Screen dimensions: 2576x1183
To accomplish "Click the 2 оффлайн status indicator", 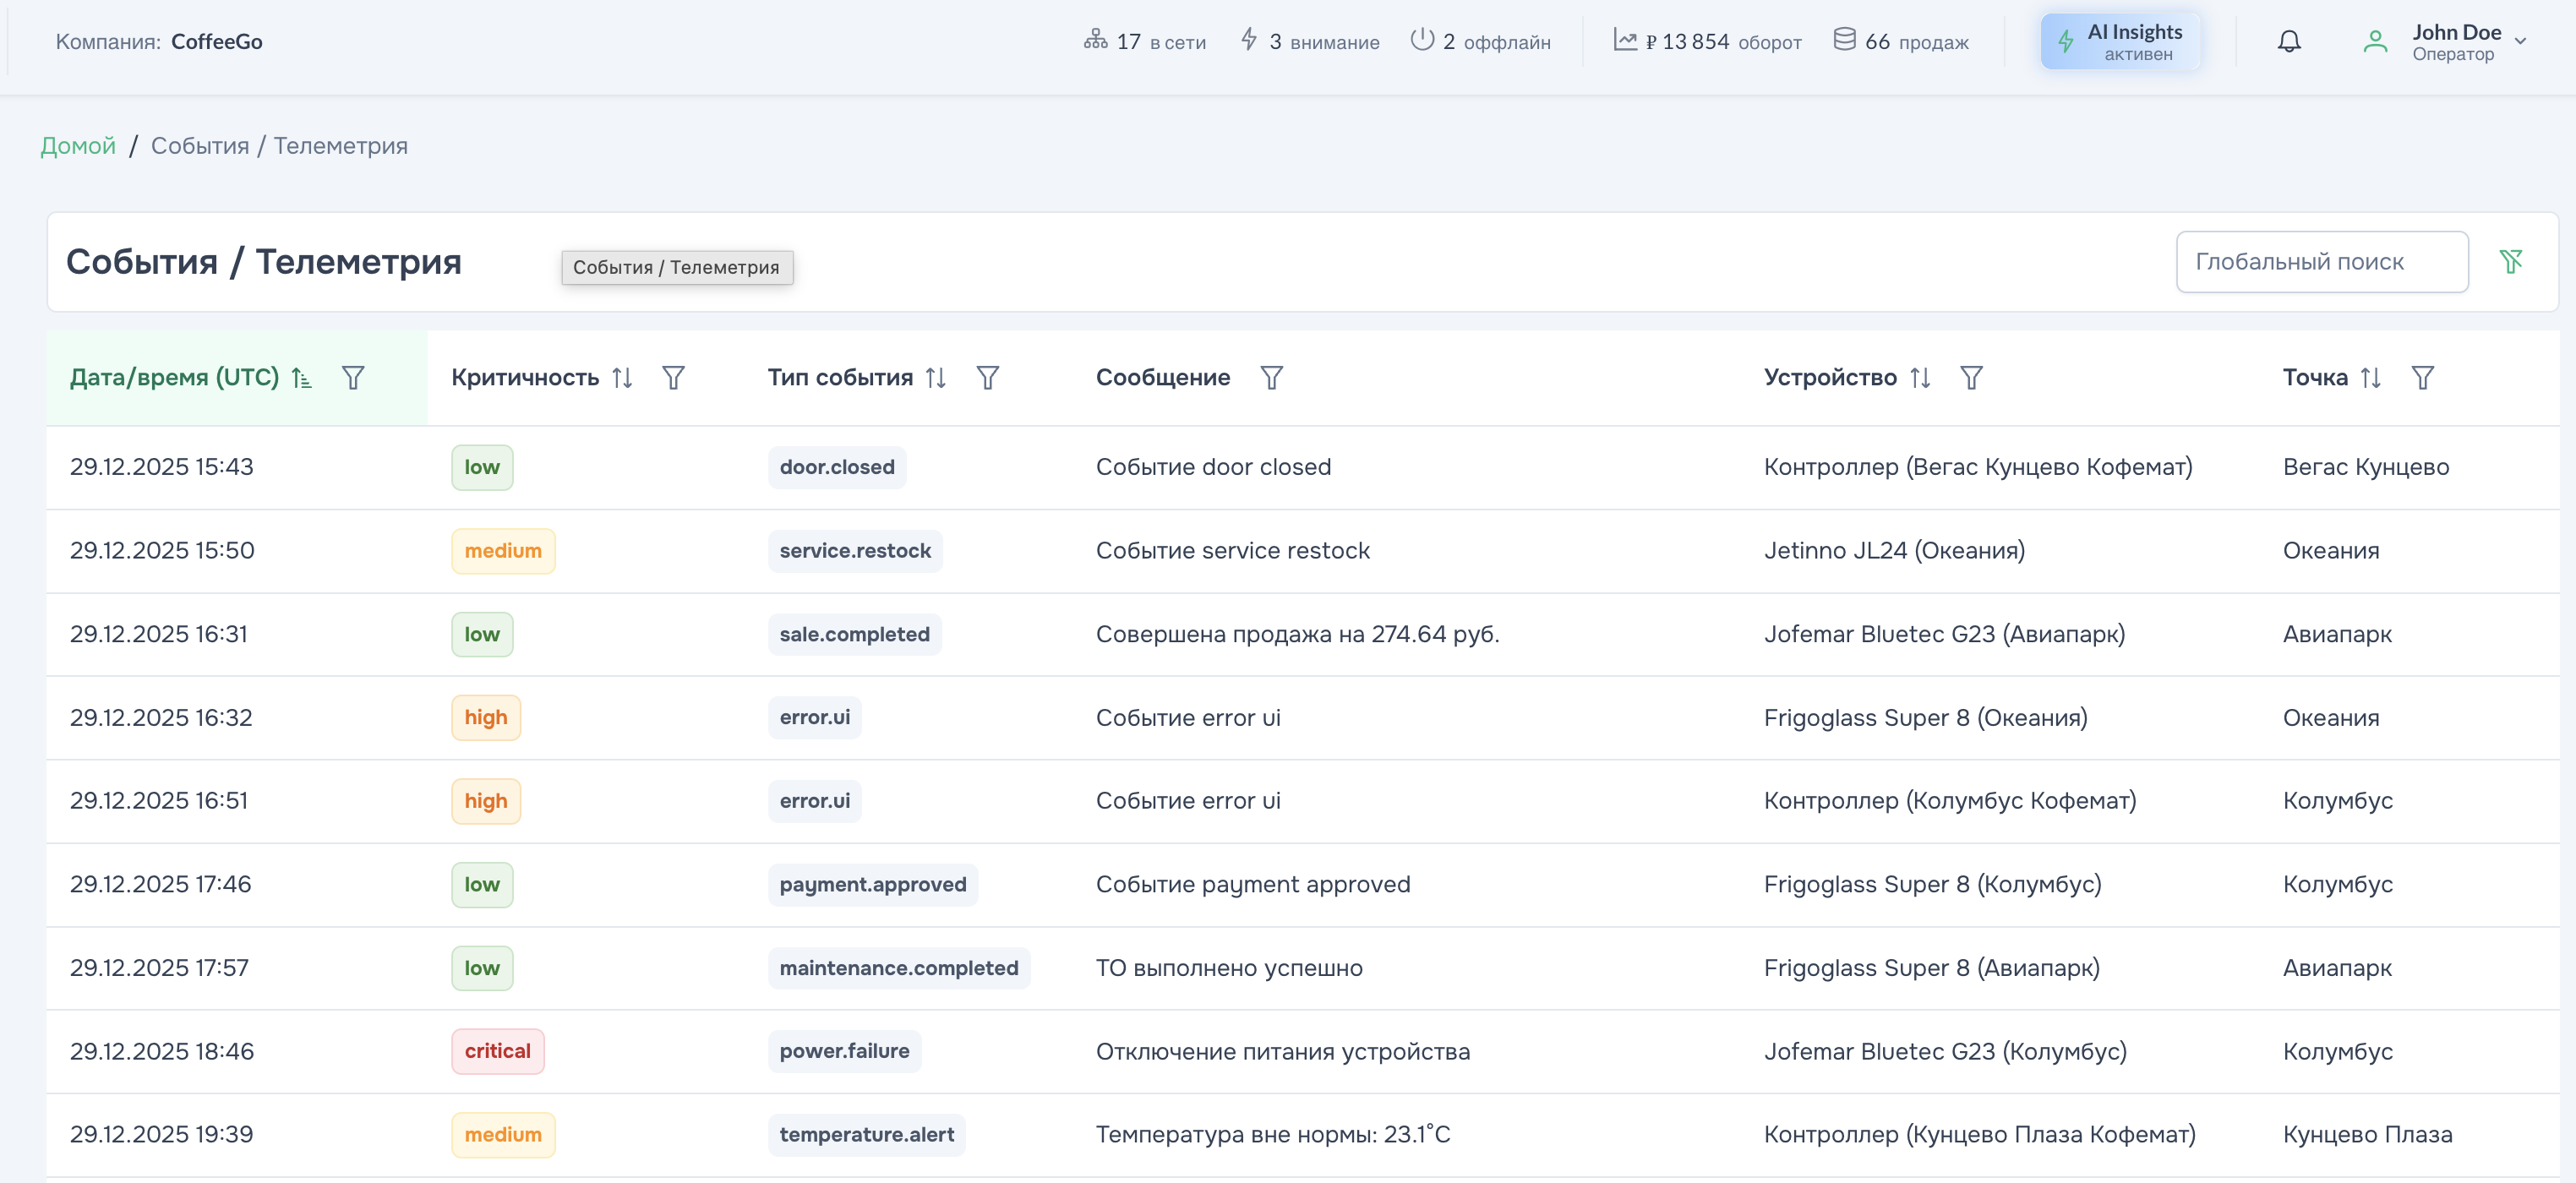I will tap(1480, 42).
